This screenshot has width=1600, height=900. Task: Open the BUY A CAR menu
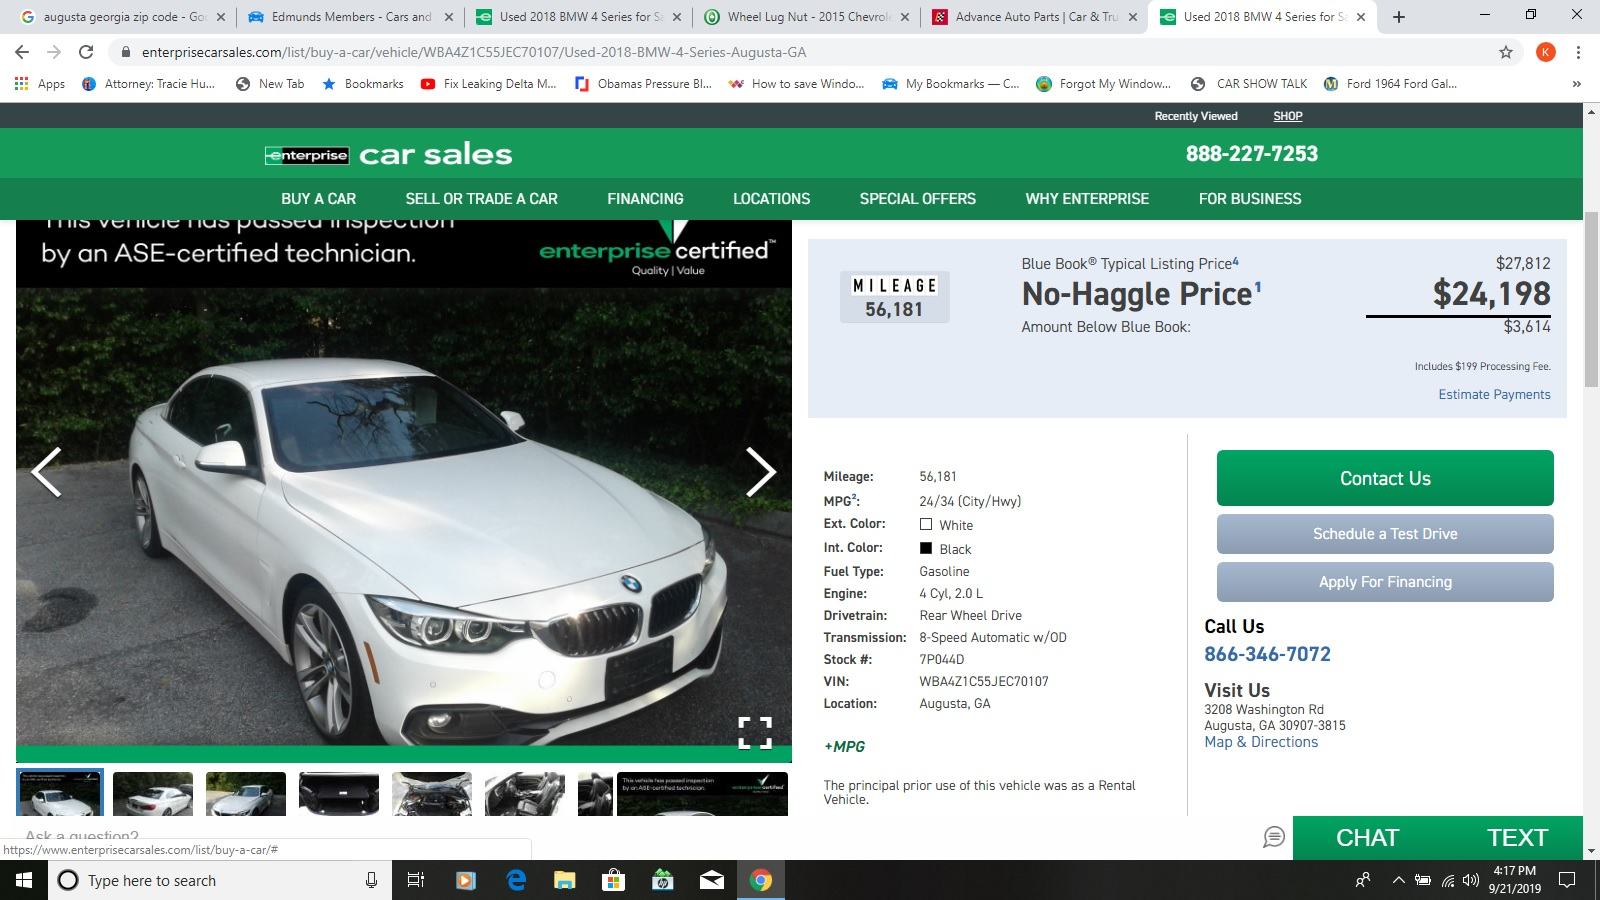click(x=318, y=199)
